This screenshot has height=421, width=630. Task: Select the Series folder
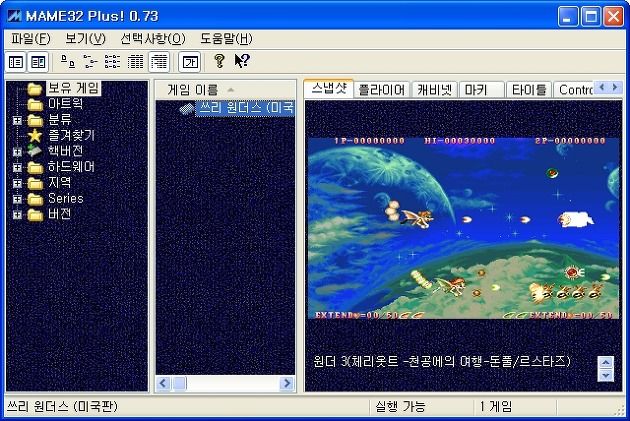pos(65,198)
